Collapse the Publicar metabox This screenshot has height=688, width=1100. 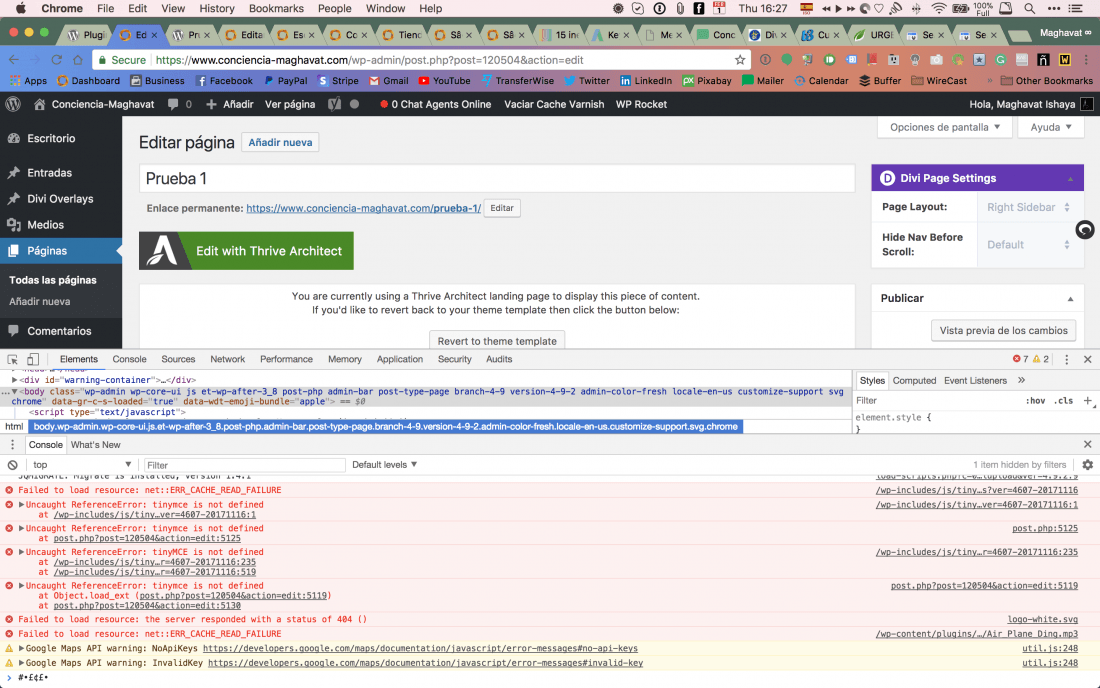[1070, 299]
